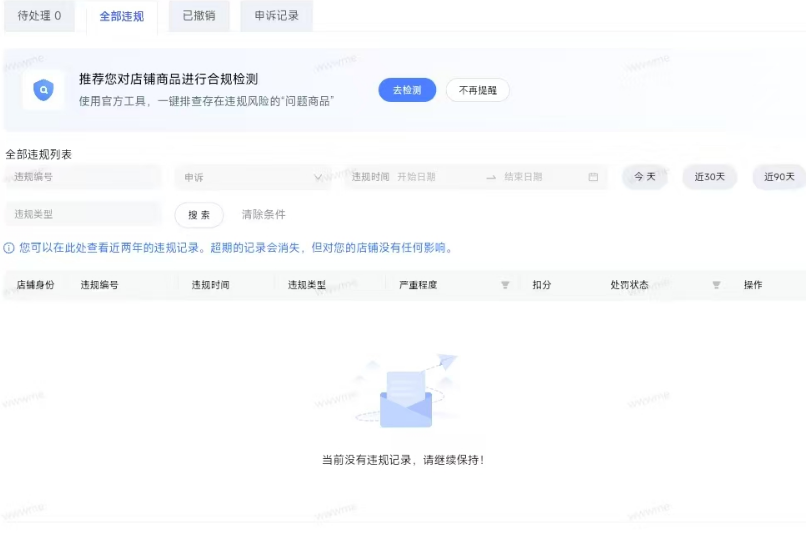Switch to the 已撤销 tab
The width and height of the screenshot is (806, 542).
198,16
